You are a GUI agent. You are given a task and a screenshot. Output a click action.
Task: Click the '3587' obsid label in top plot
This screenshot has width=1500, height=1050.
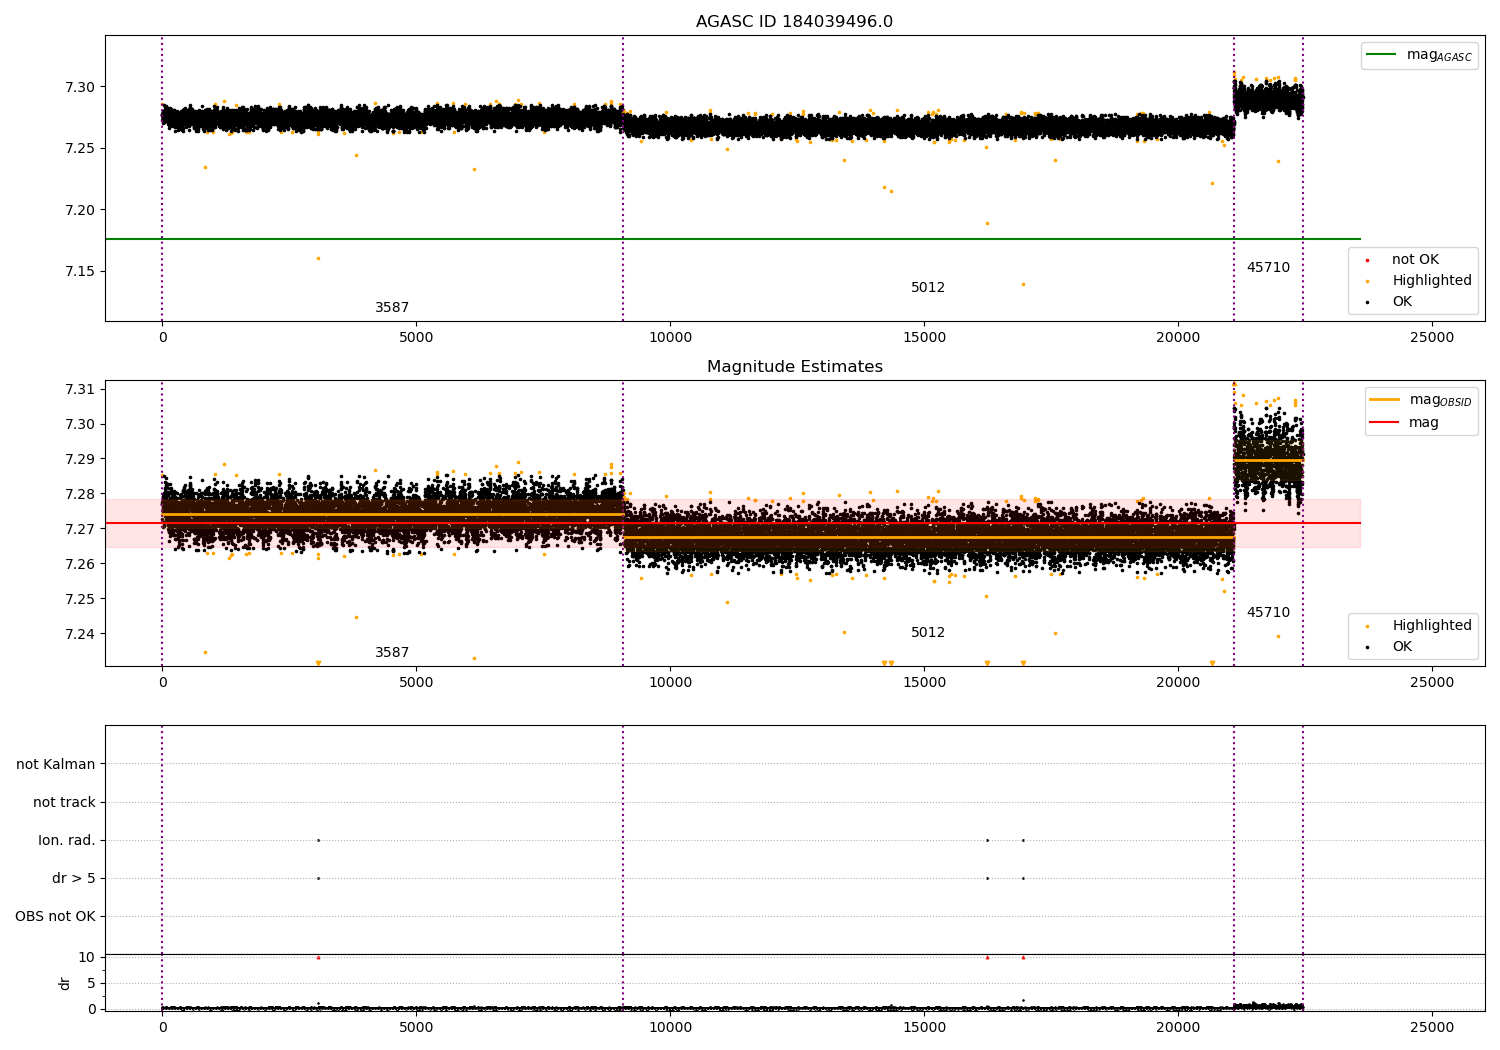tap(392, 308)
